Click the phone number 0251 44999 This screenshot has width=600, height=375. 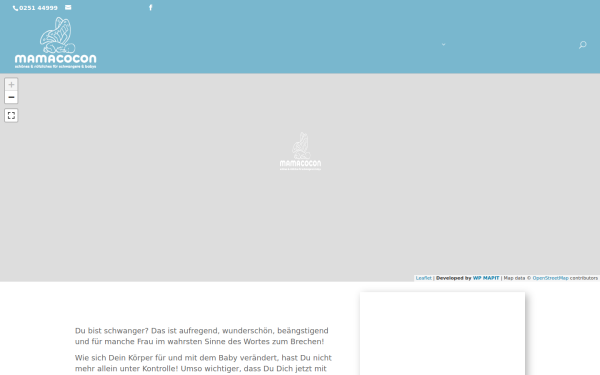(x=38, y=8)
